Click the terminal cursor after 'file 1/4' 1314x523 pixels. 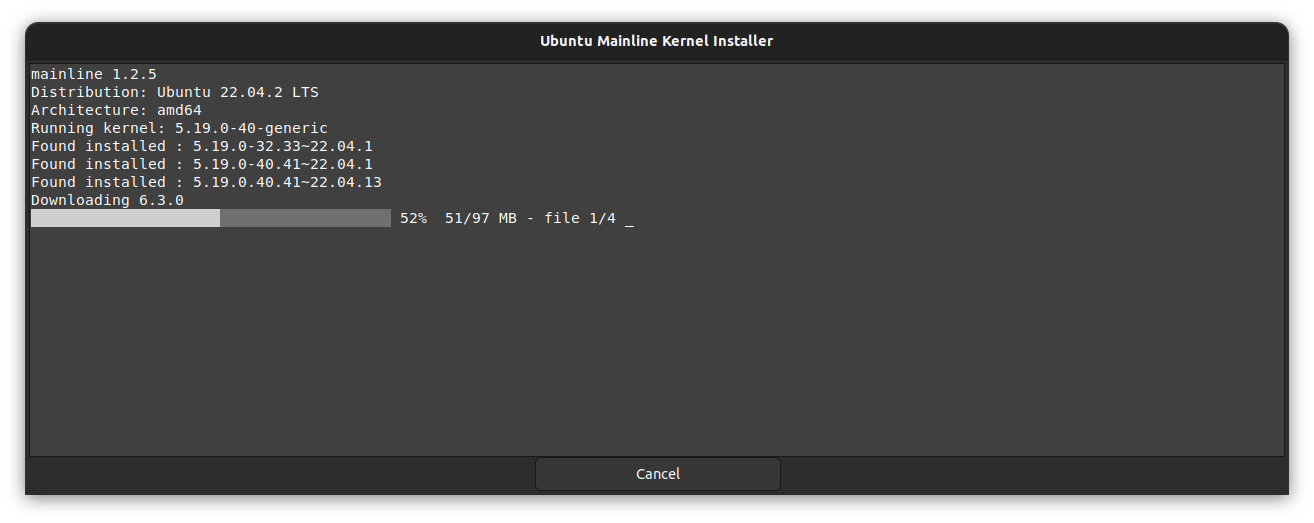[x=629, y=220]
